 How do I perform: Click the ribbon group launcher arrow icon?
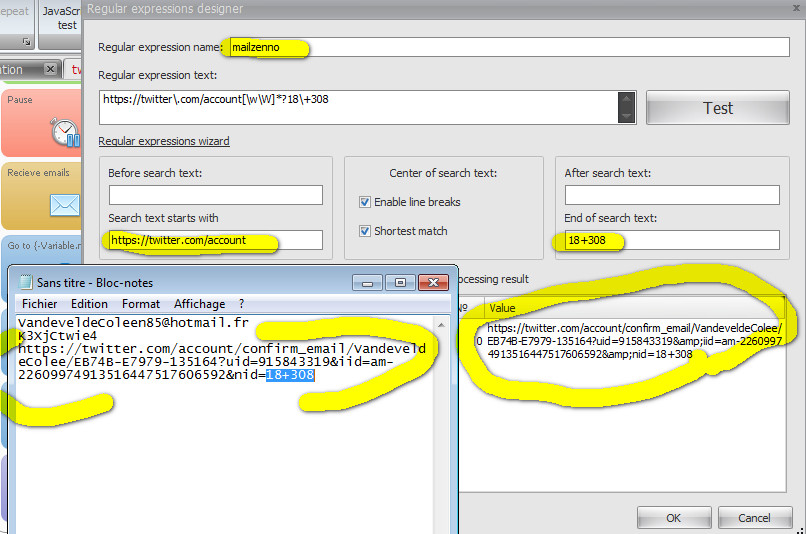tap(27, 42)
